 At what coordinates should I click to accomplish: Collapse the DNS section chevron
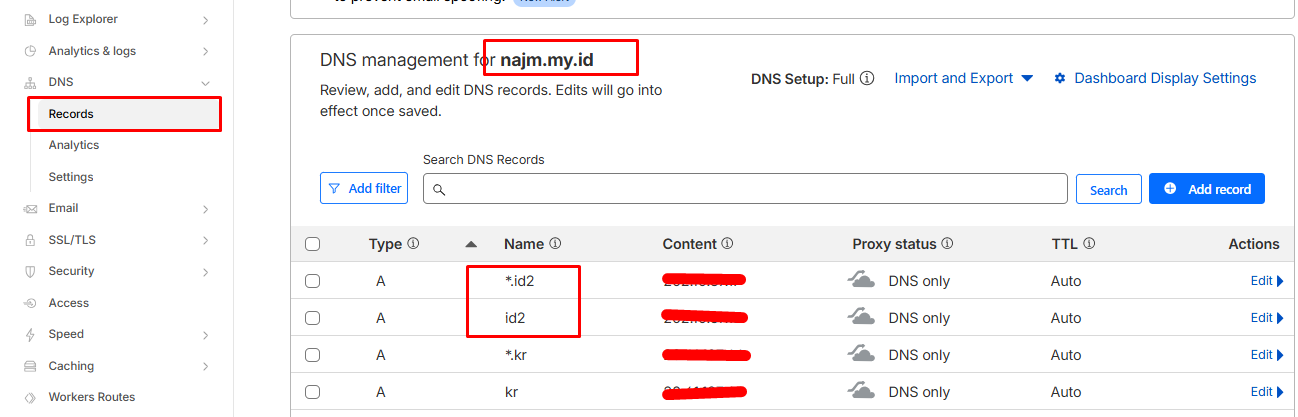205,82
